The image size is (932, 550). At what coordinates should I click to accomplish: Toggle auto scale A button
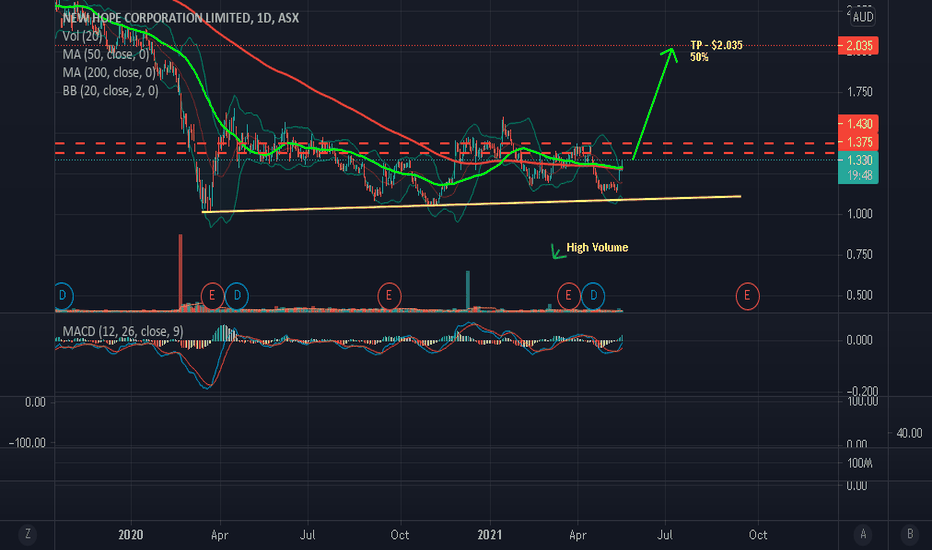tap(863, 535)
